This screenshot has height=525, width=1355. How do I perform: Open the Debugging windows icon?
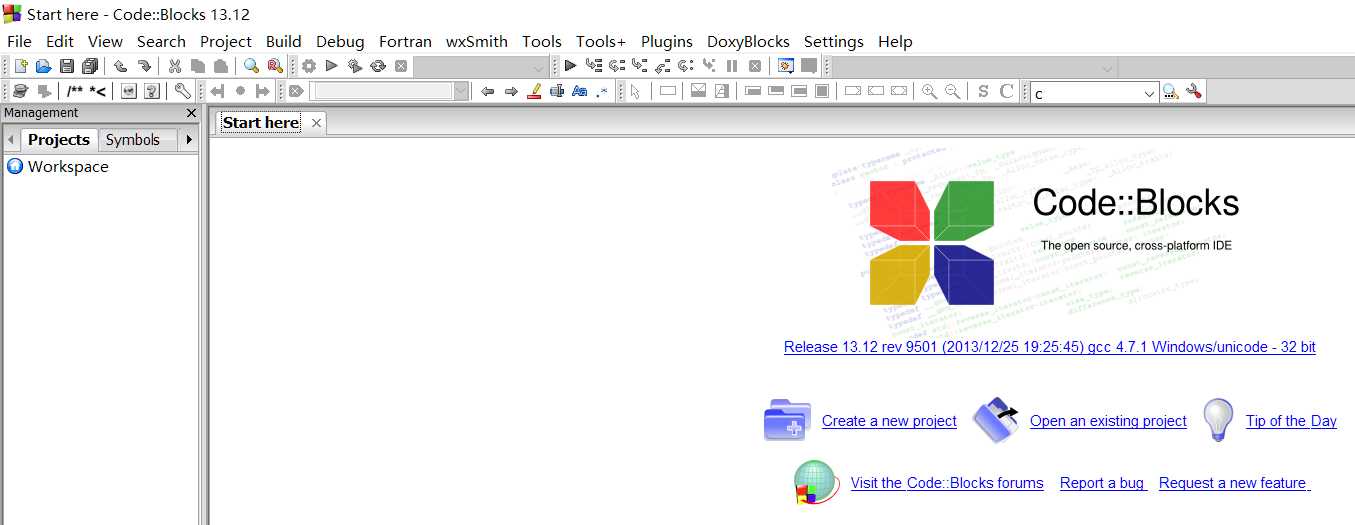click(x=786, y=66)
